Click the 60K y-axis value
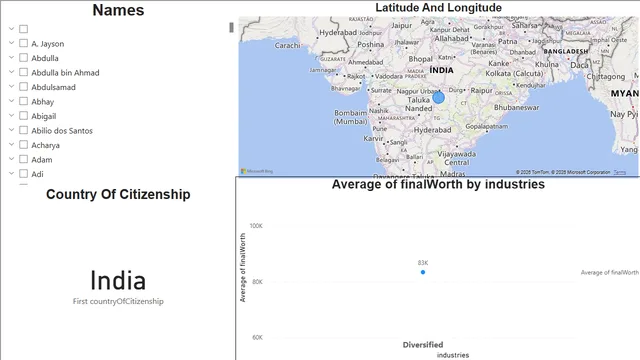640x360 pixels. tap(257, 337)
